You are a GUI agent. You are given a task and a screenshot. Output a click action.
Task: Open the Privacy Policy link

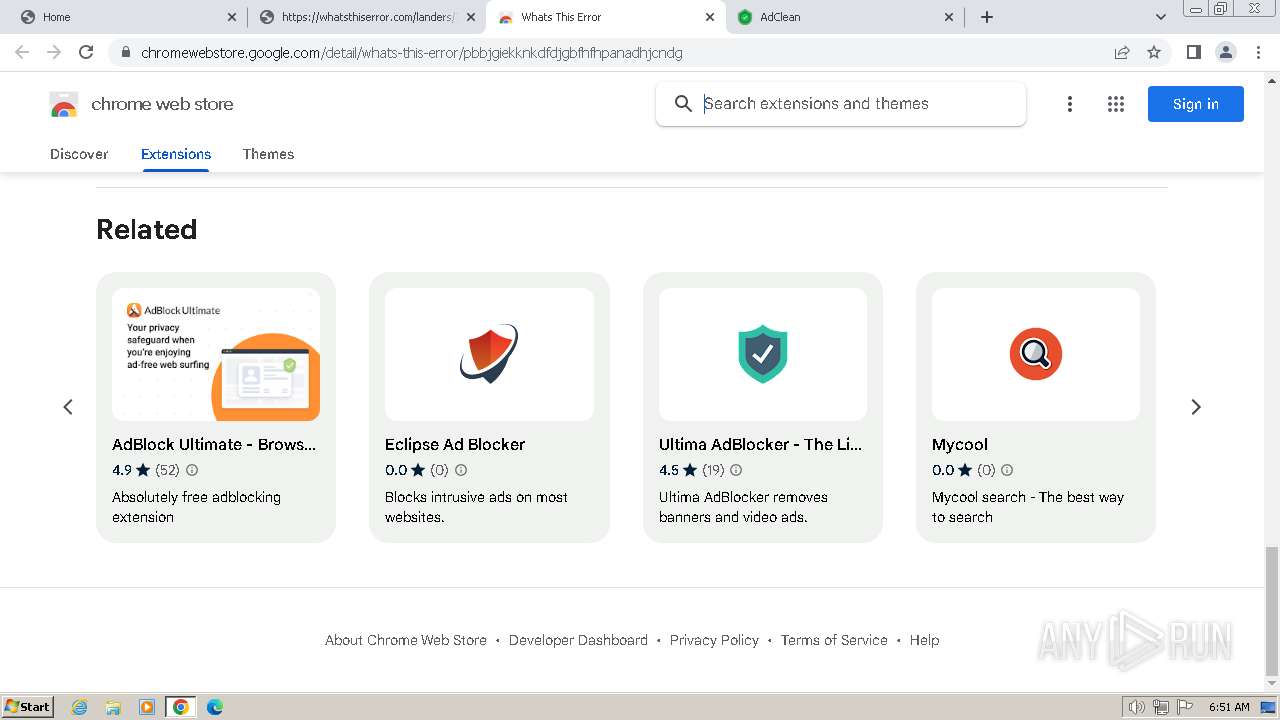[x=714, y=640]
